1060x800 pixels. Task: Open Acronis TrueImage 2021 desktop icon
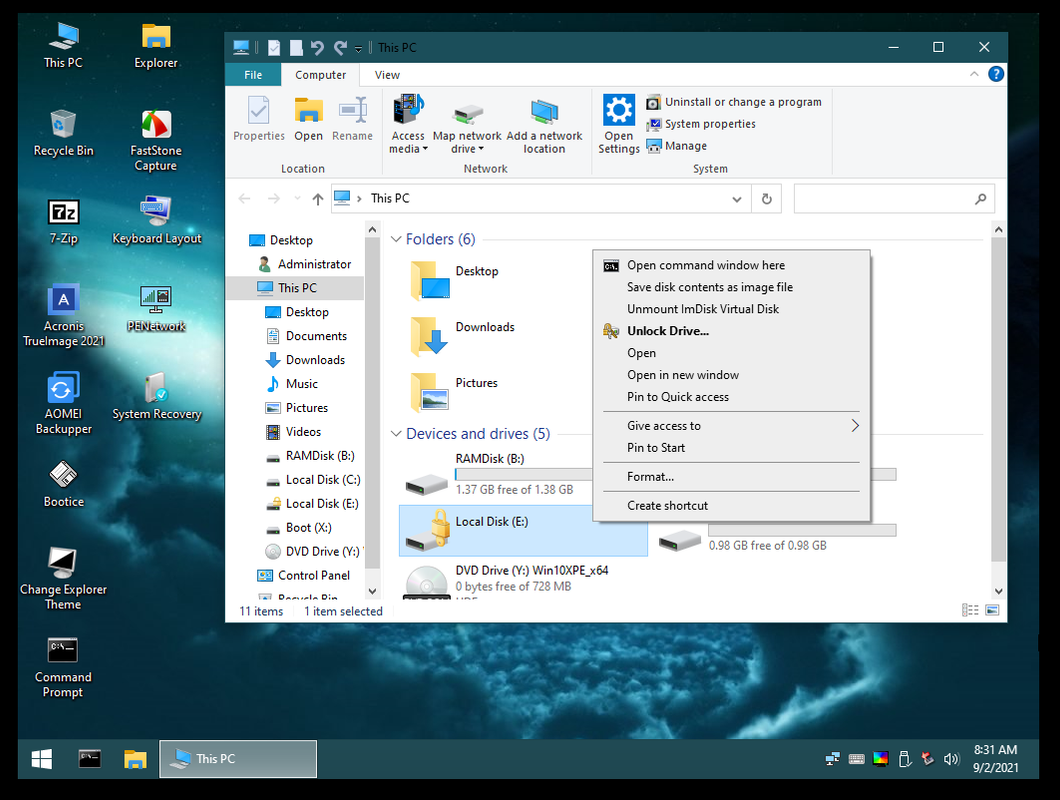tap(64, 316)
